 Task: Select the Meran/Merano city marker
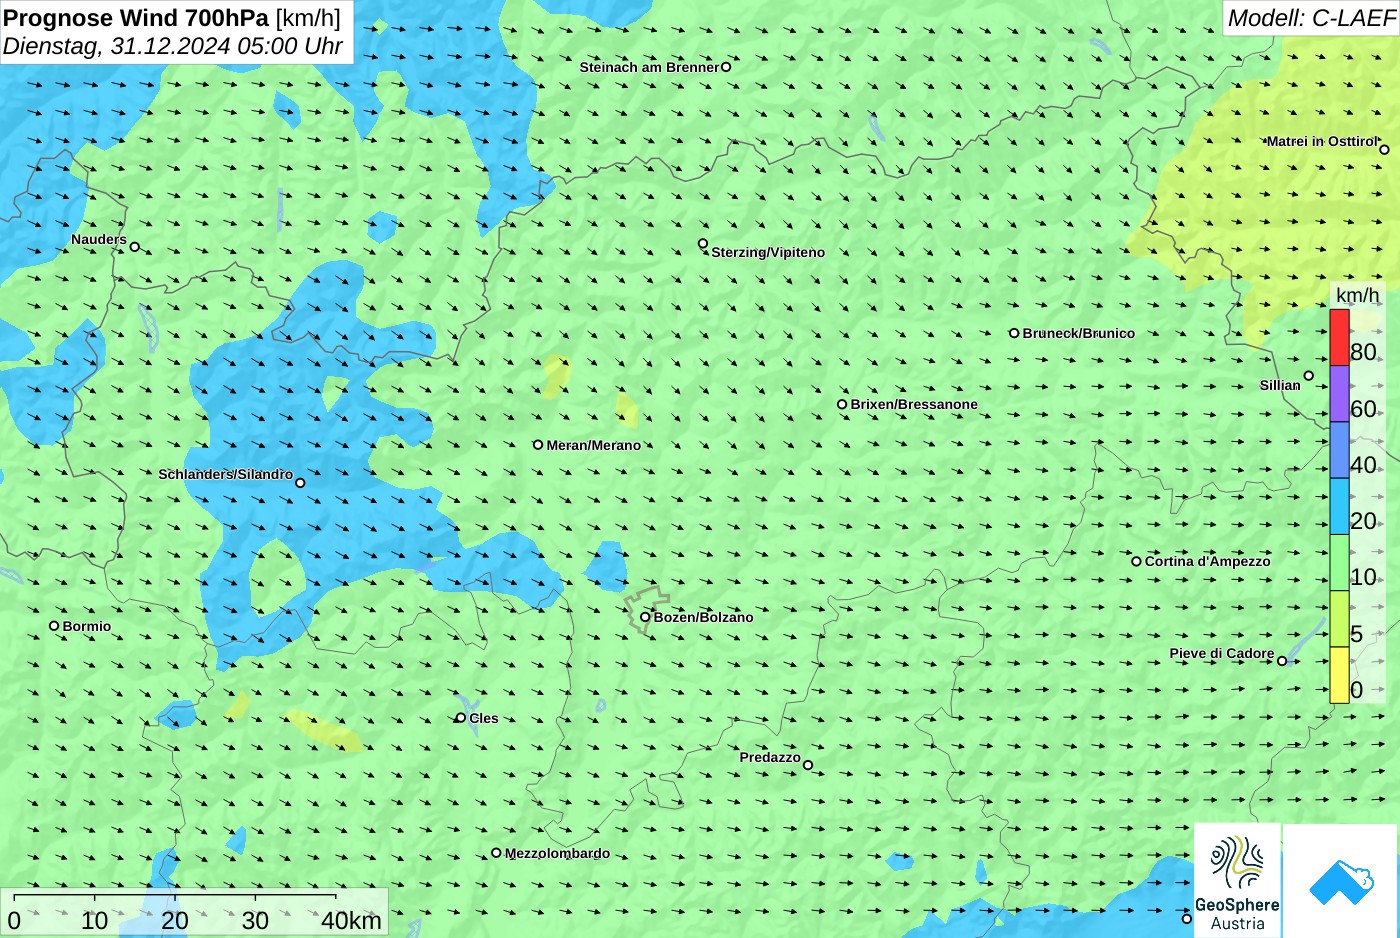(x=538, y=445)
